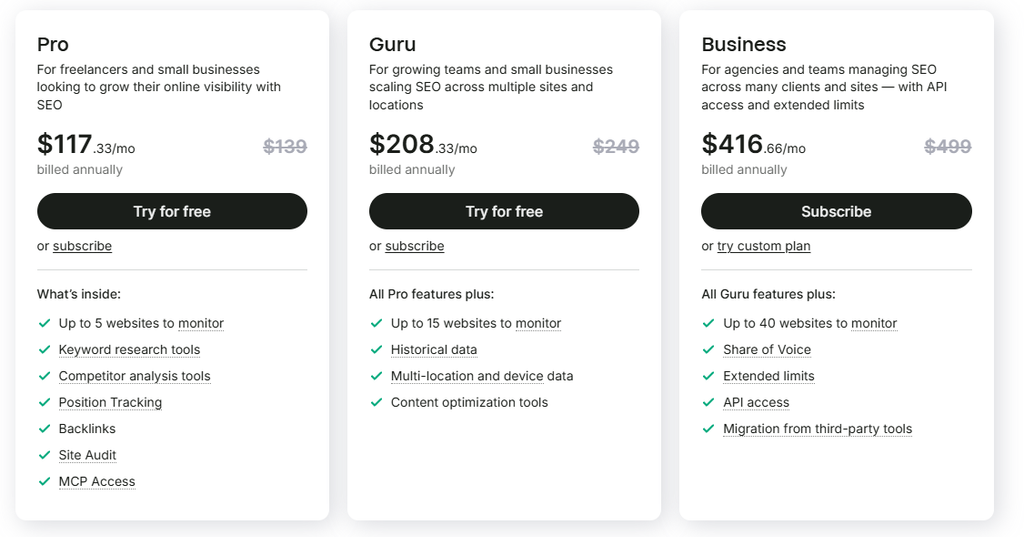1024x537 pixels.
Task: Subscribe to the Business plan
Action: tap(836, 211)
